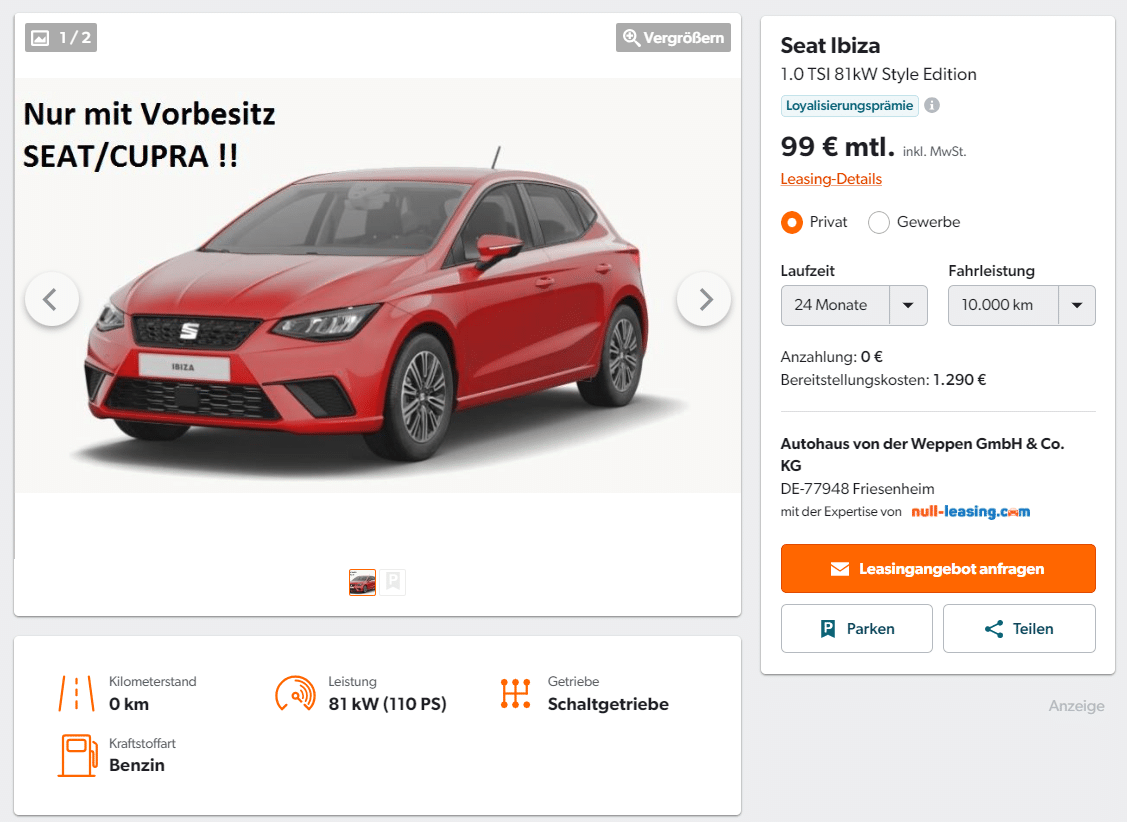1127x822 pixels.
Task: Click the Getriebe gearshift icon
Action: coord(515,693)
